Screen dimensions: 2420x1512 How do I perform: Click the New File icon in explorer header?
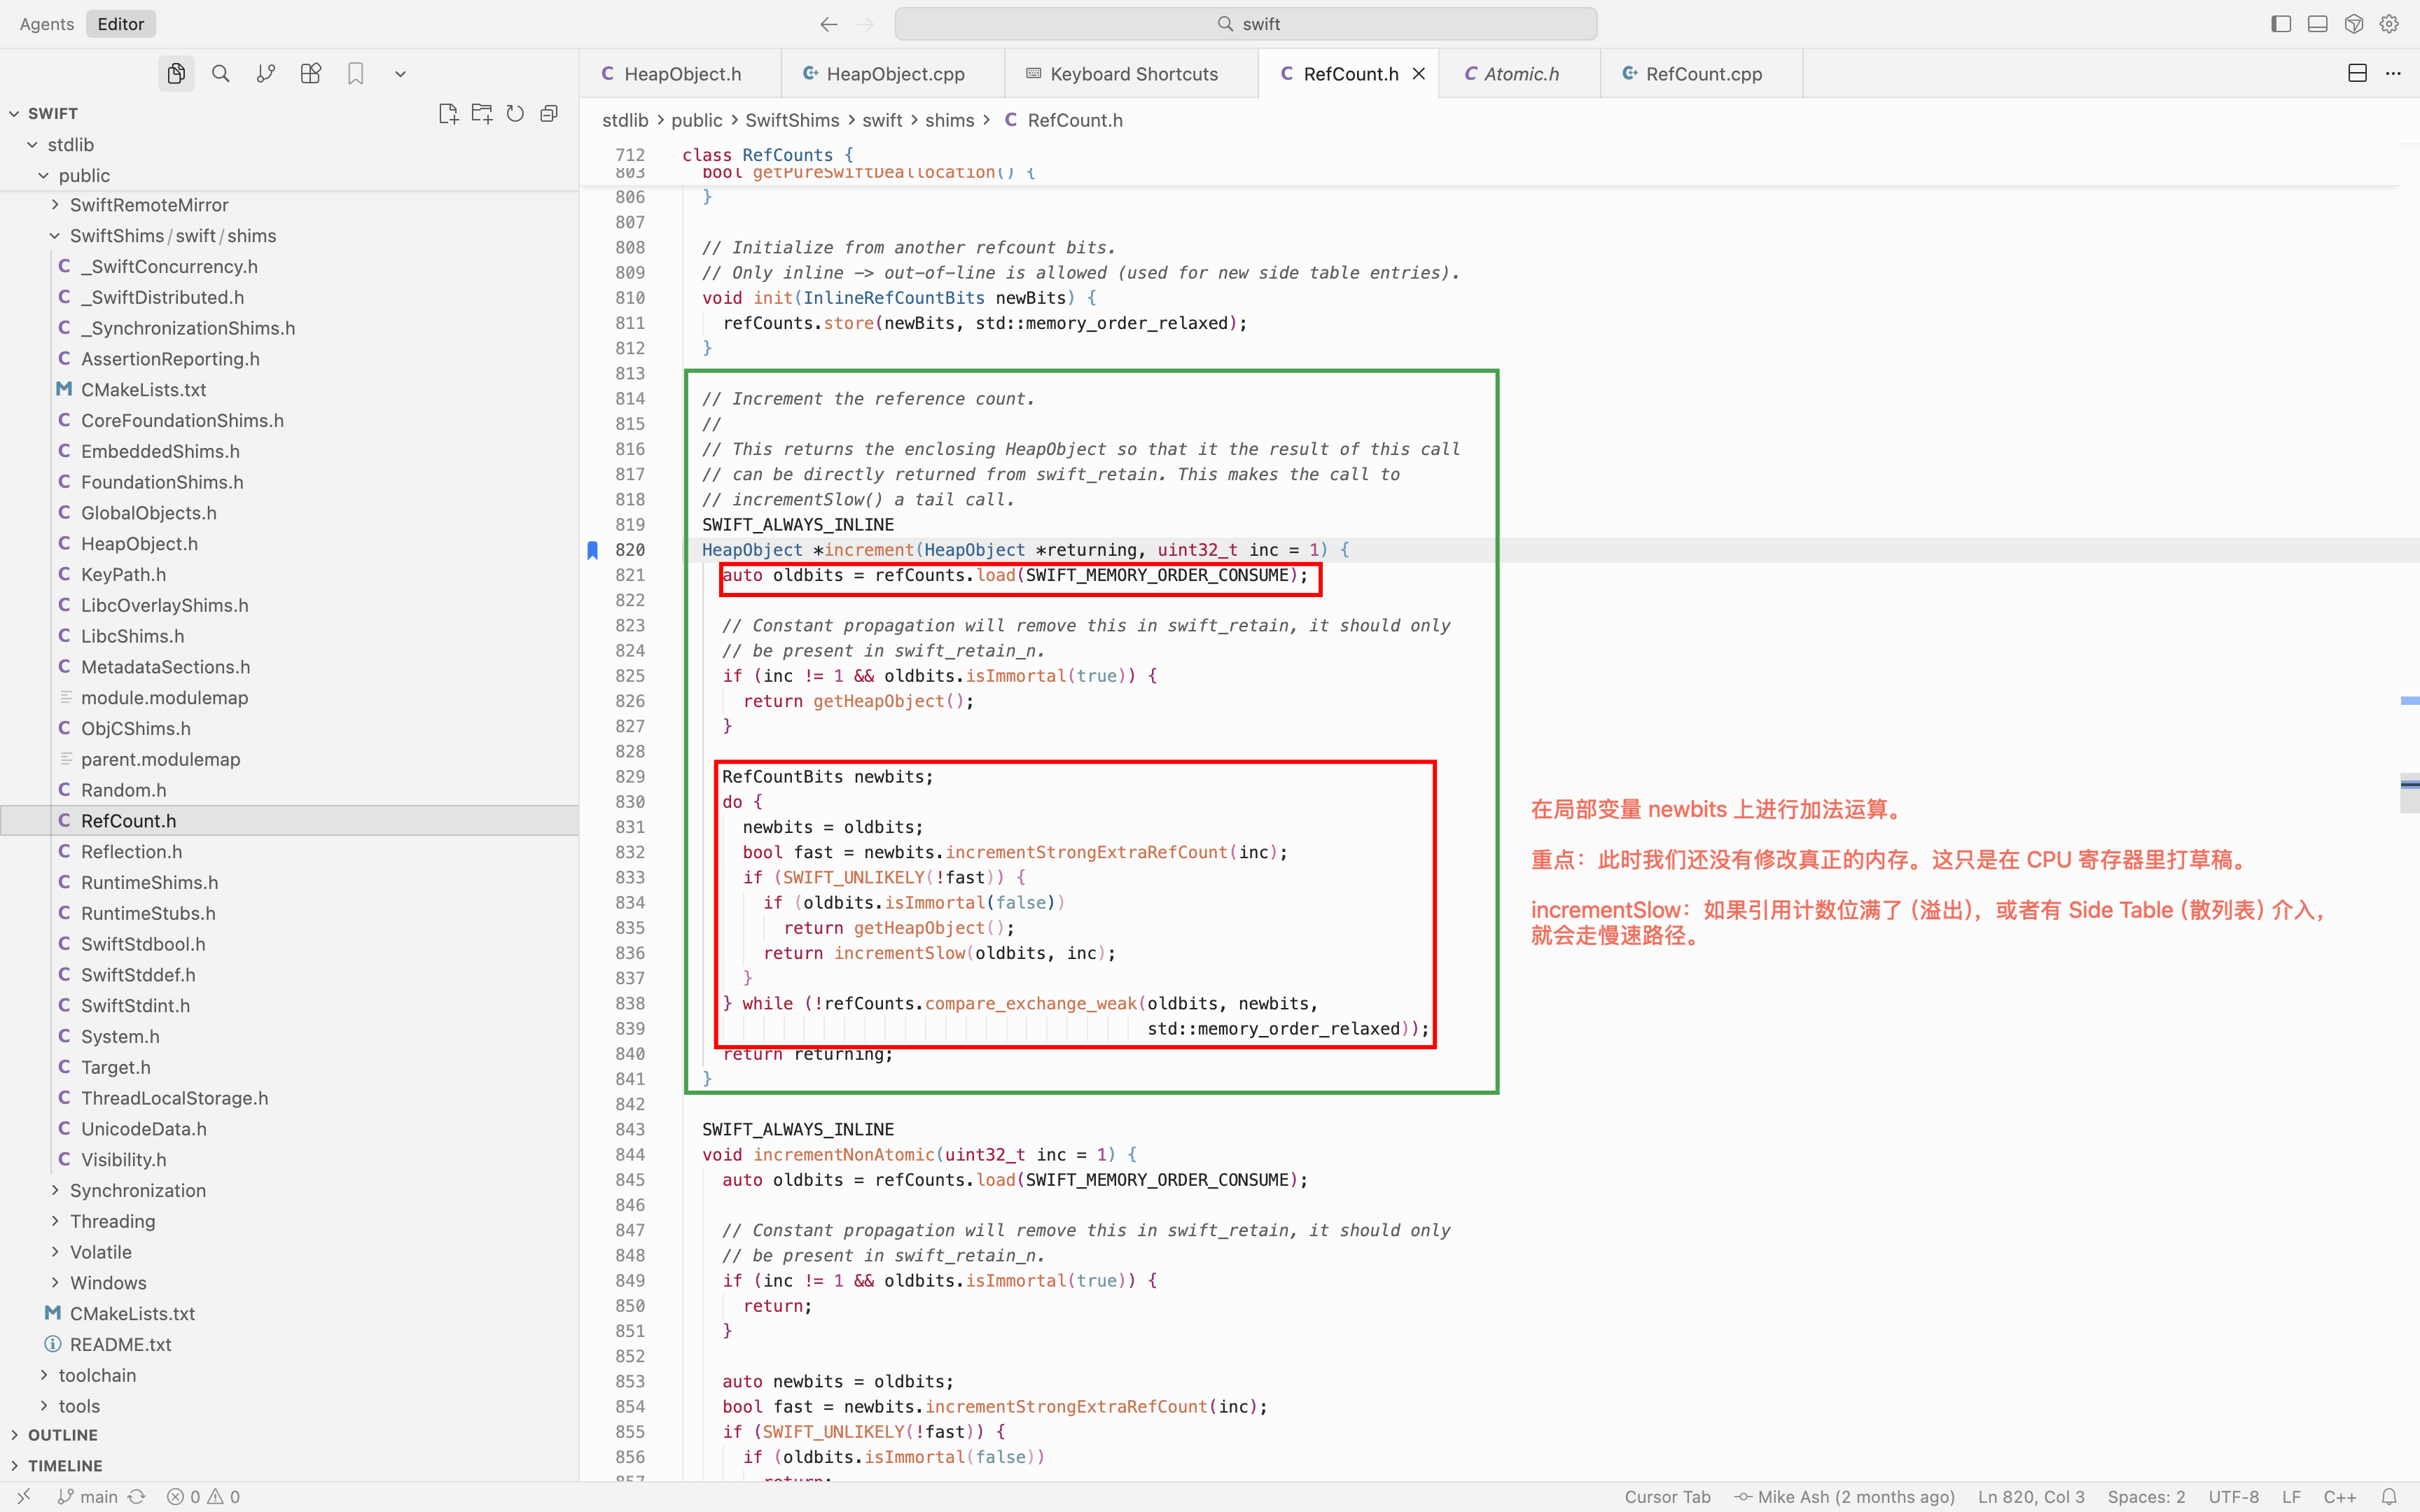point(448,113)
